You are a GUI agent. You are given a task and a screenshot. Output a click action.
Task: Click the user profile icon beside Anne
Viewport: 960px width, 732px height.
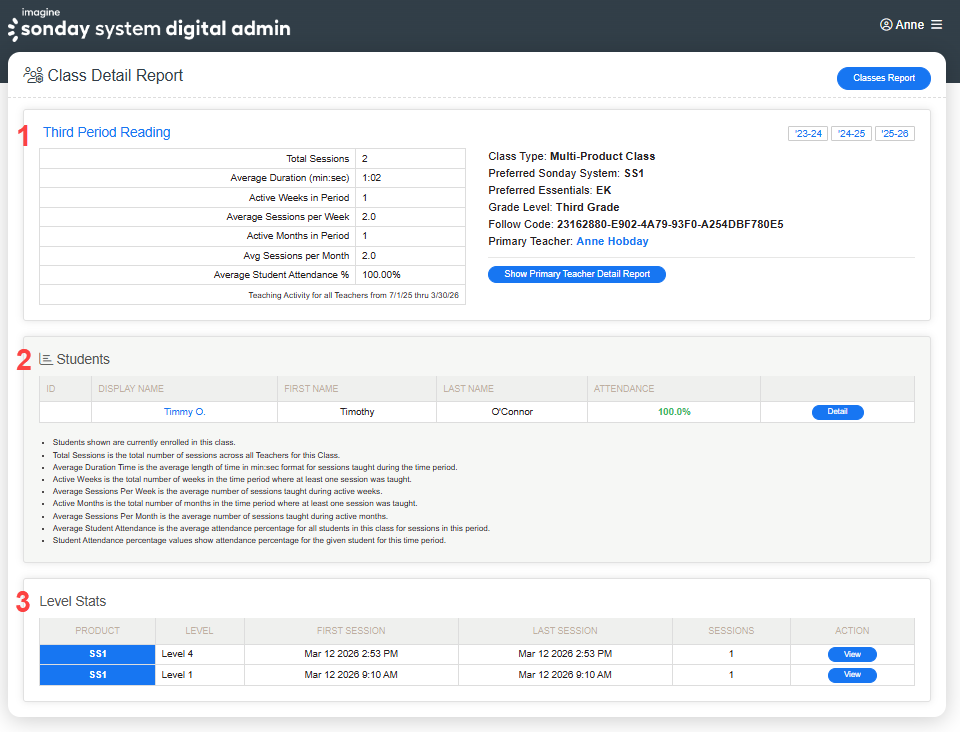(886, 25)
